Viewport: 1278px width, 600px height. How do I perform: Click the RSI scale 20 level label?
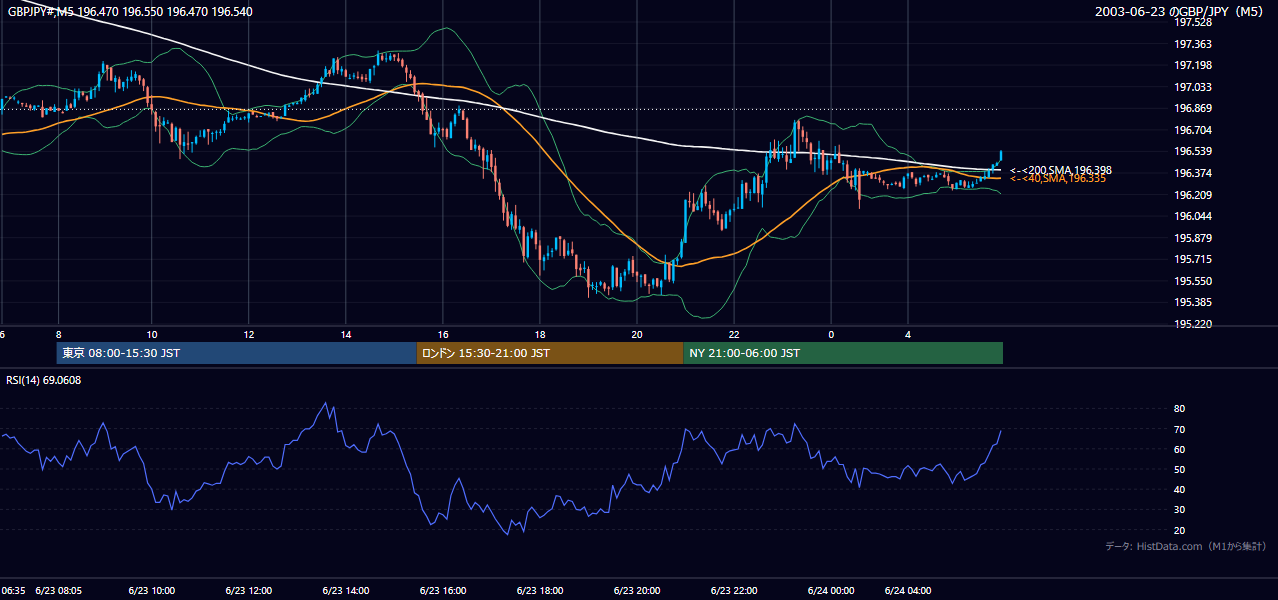[1179, 530]
